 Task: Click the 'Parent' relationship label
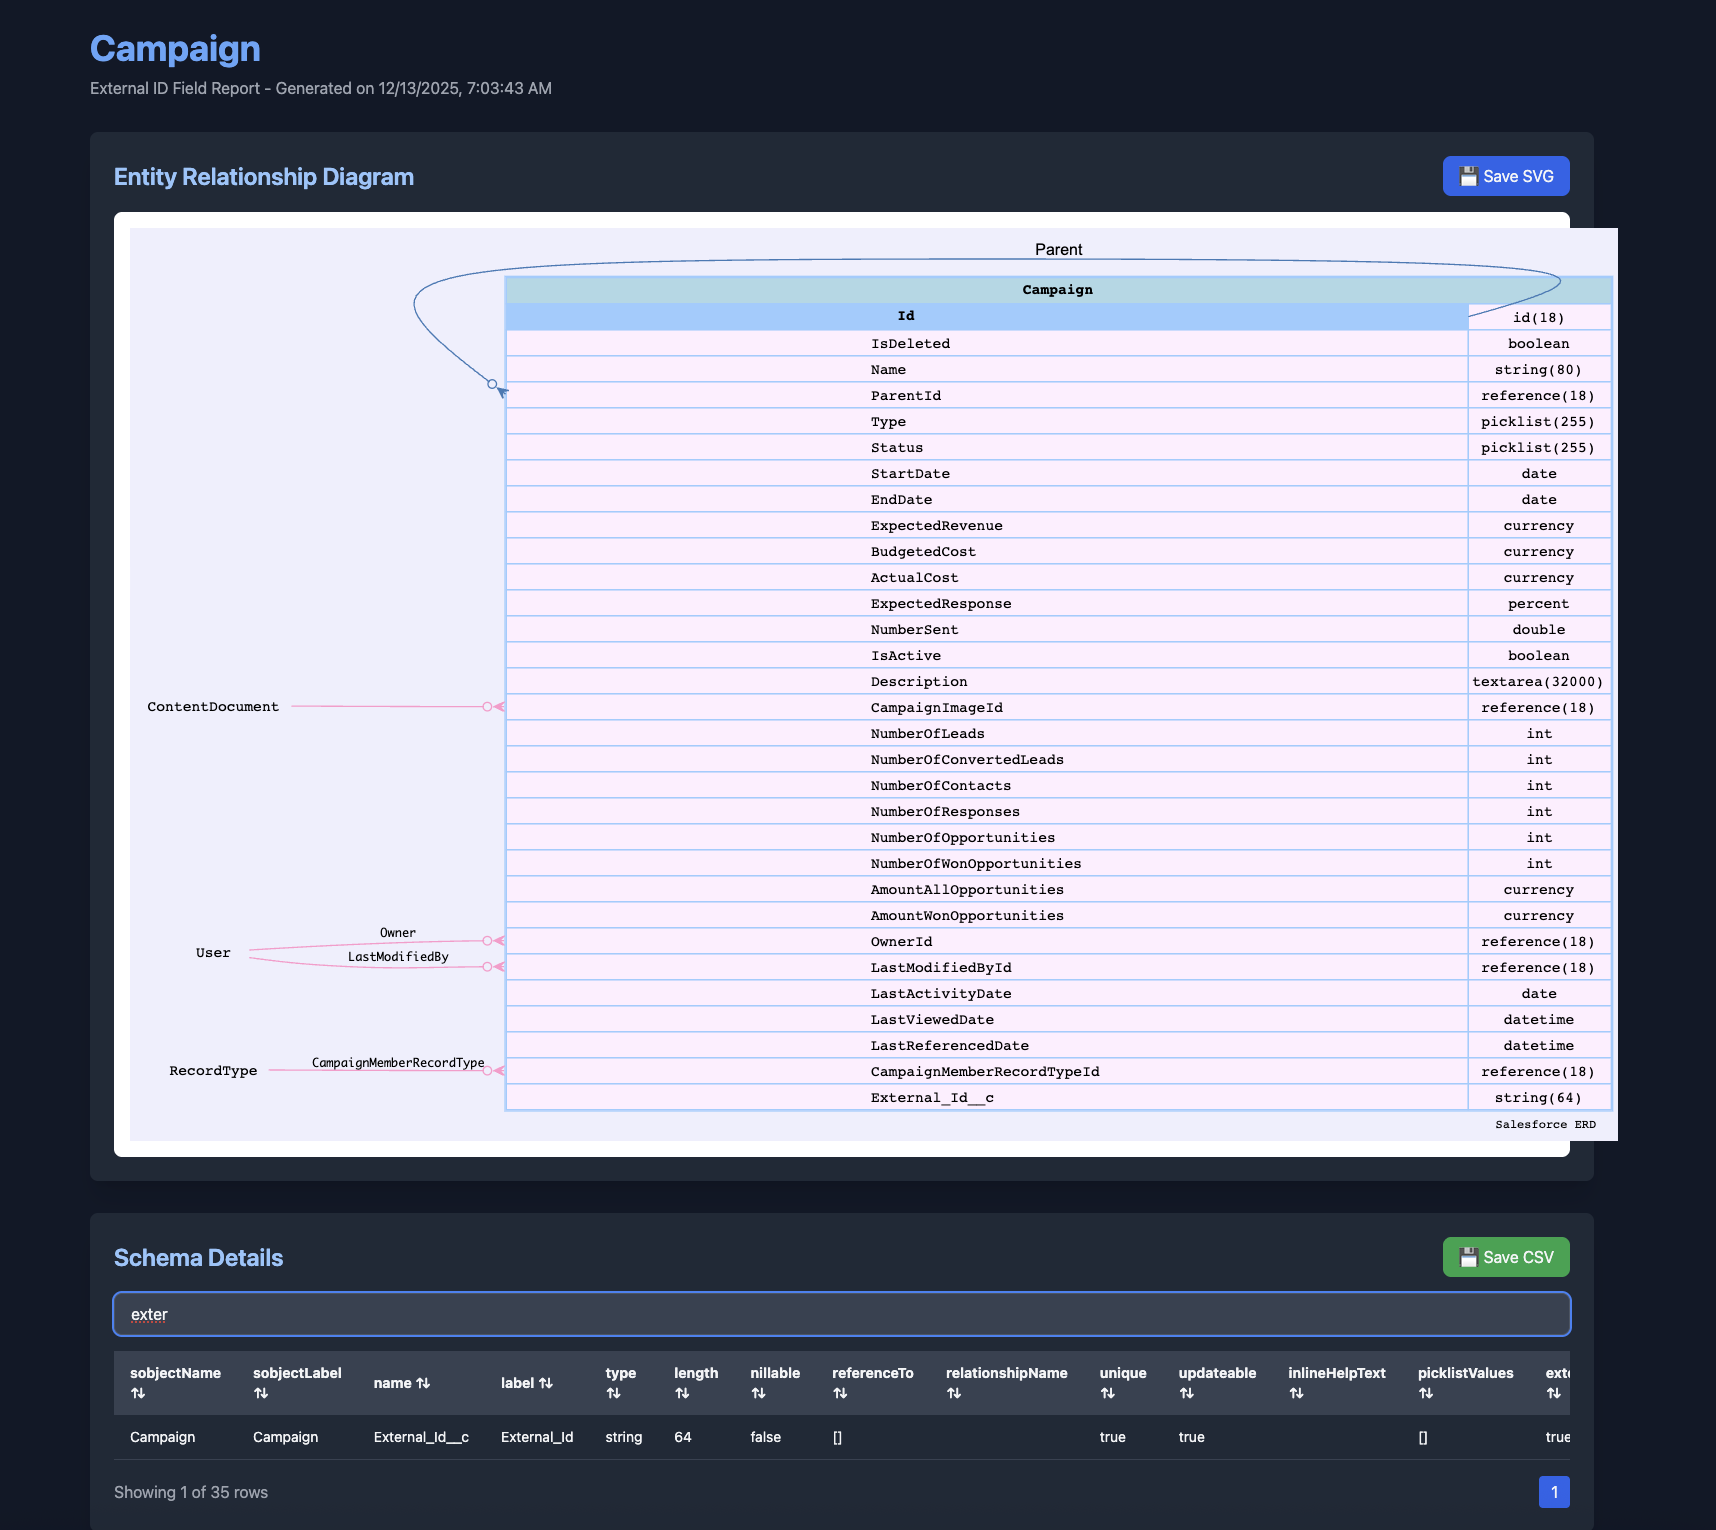(x=1059, y=250)
